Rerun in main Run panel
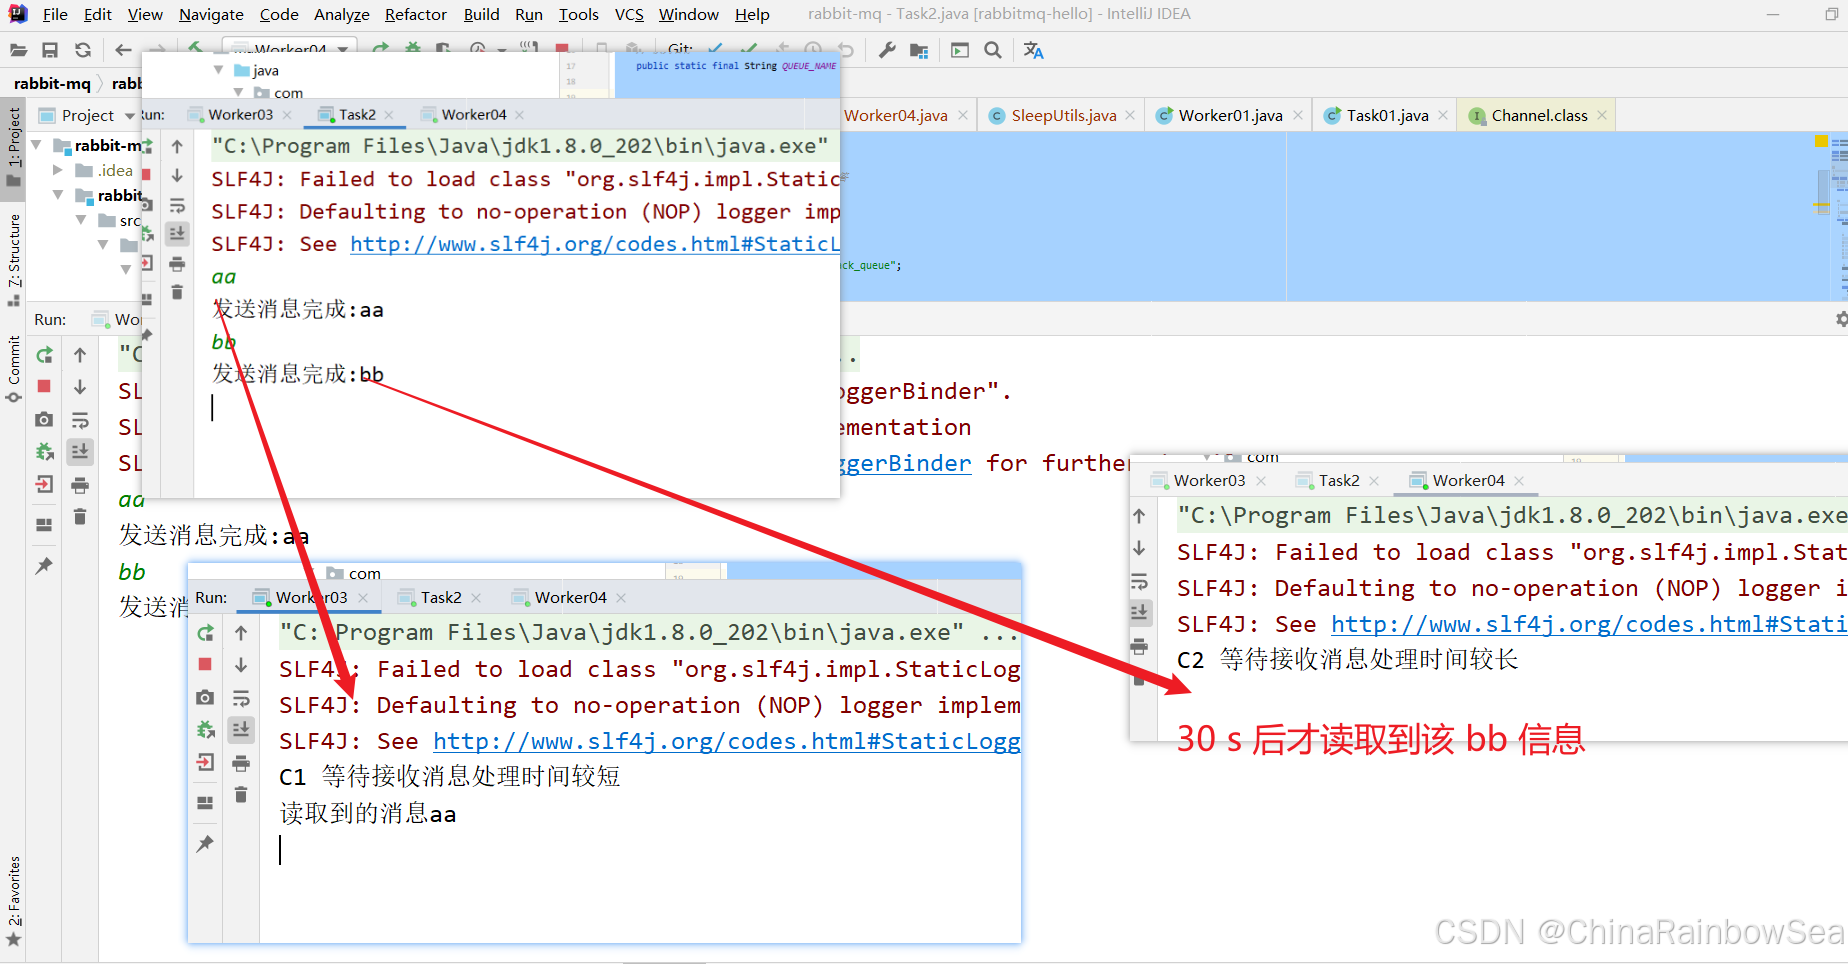 tap(44, 355)
